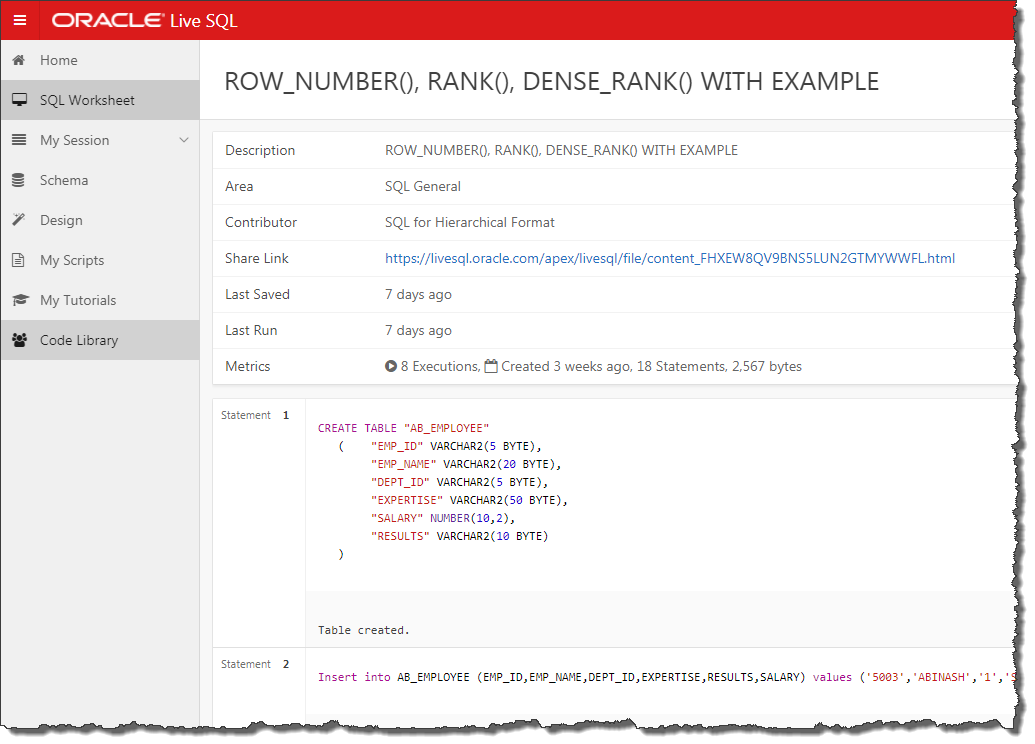Click the SQL Worksheet monitor icon
This screenshot has height=744, width=1035.
click(x=19, y=100)
